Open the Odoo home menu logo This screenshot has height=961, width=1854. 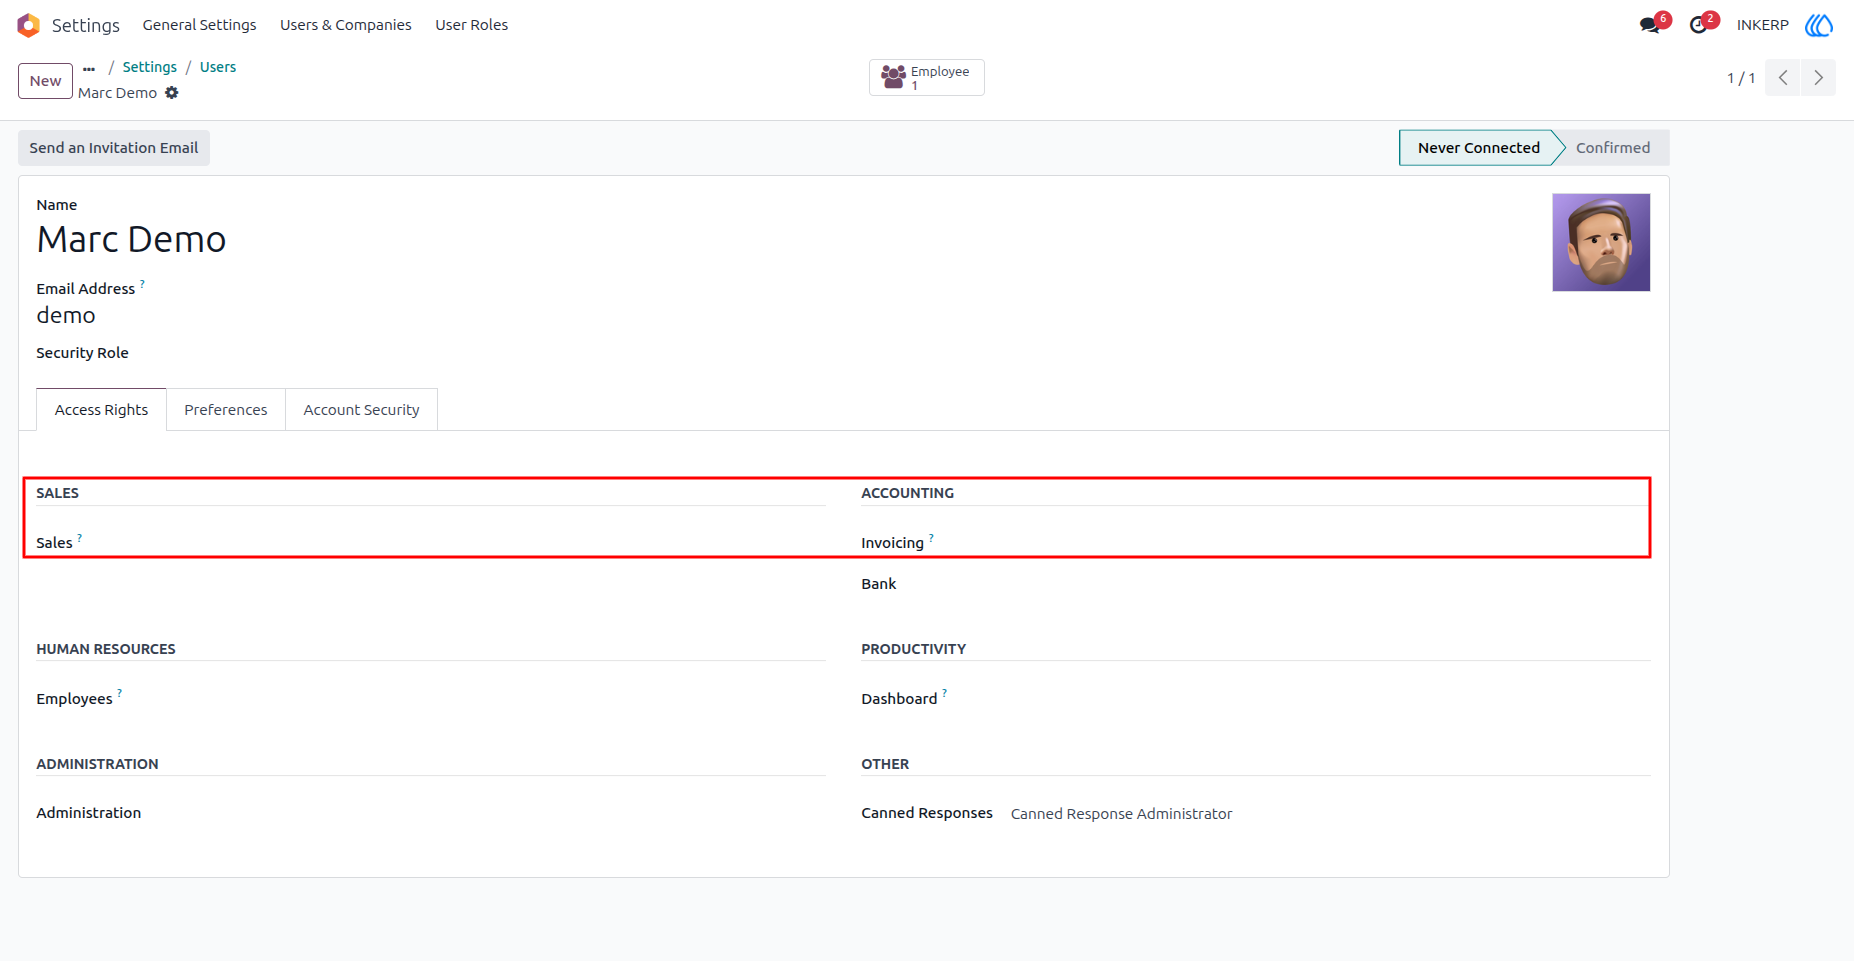[x=28, y=25]
